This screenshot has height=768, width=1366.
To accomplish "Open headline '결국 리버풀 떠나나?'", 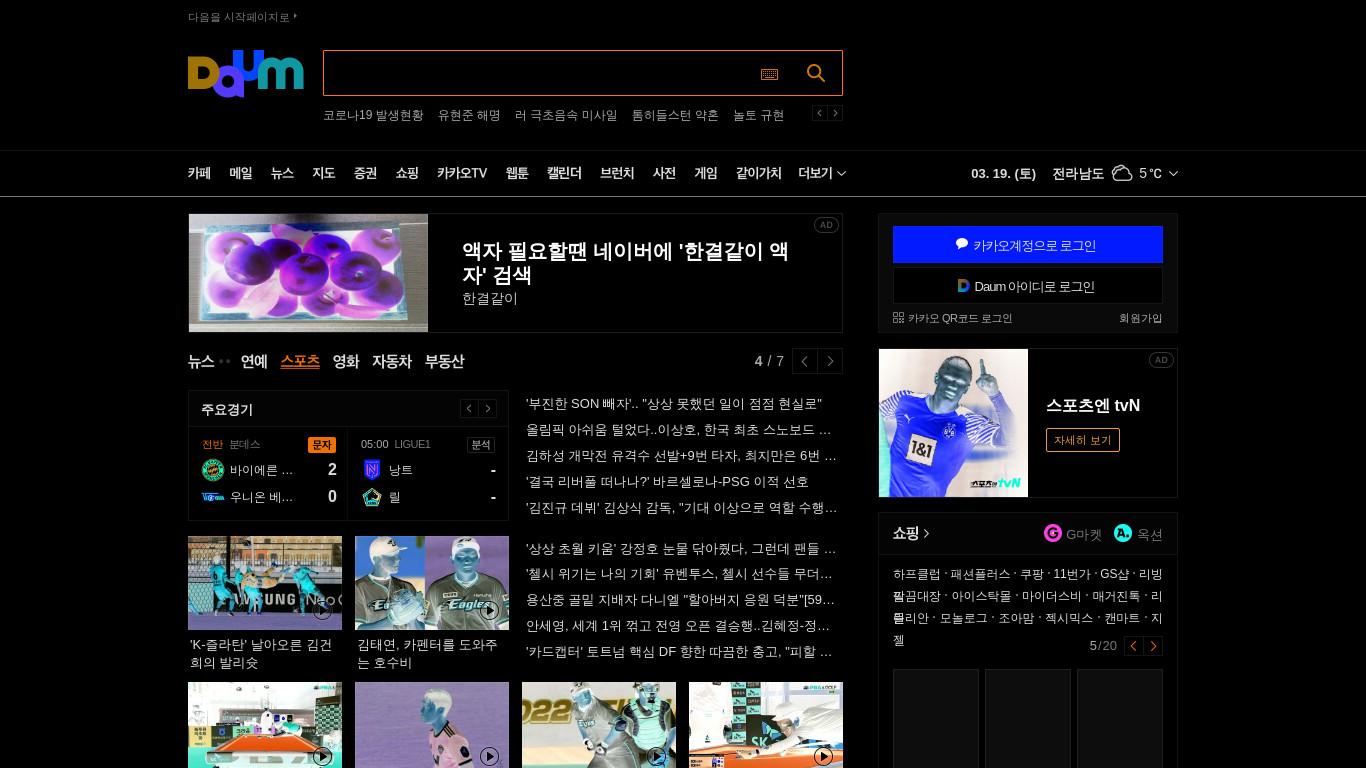I will pos(667,481).
